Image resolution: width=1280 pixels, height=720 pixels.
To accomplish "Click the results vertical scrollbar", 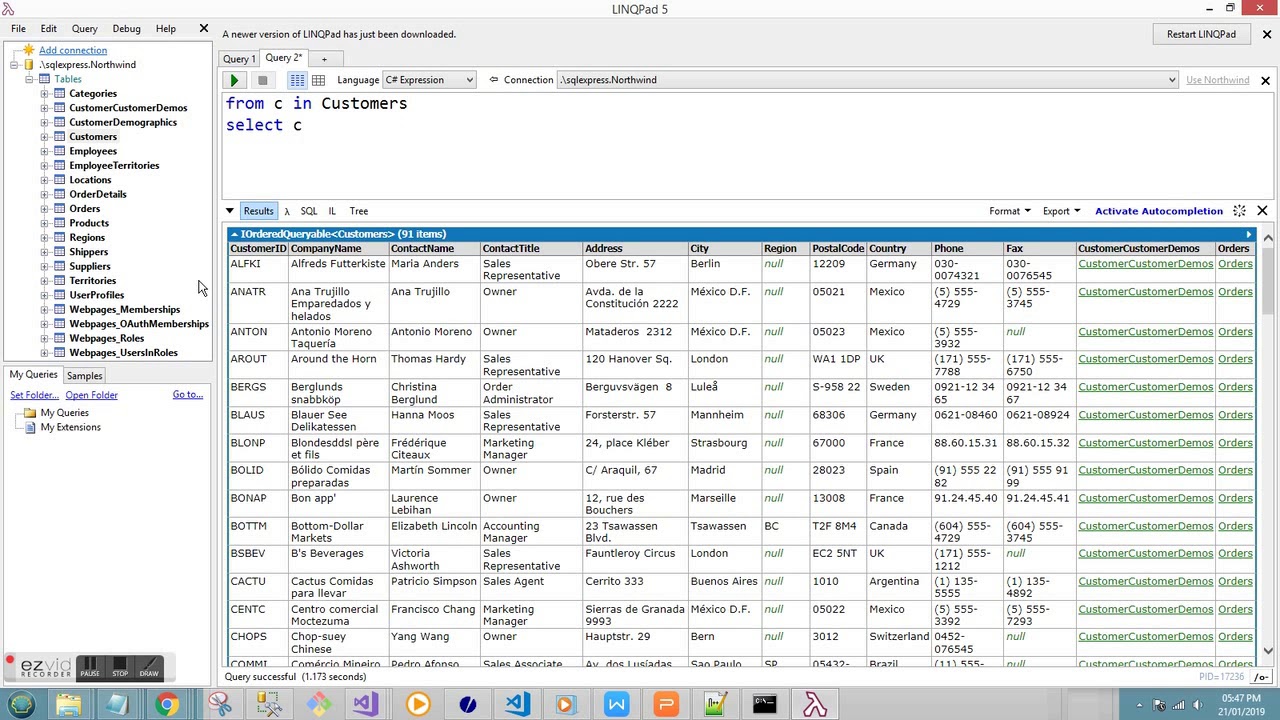I will (1268, 443).
